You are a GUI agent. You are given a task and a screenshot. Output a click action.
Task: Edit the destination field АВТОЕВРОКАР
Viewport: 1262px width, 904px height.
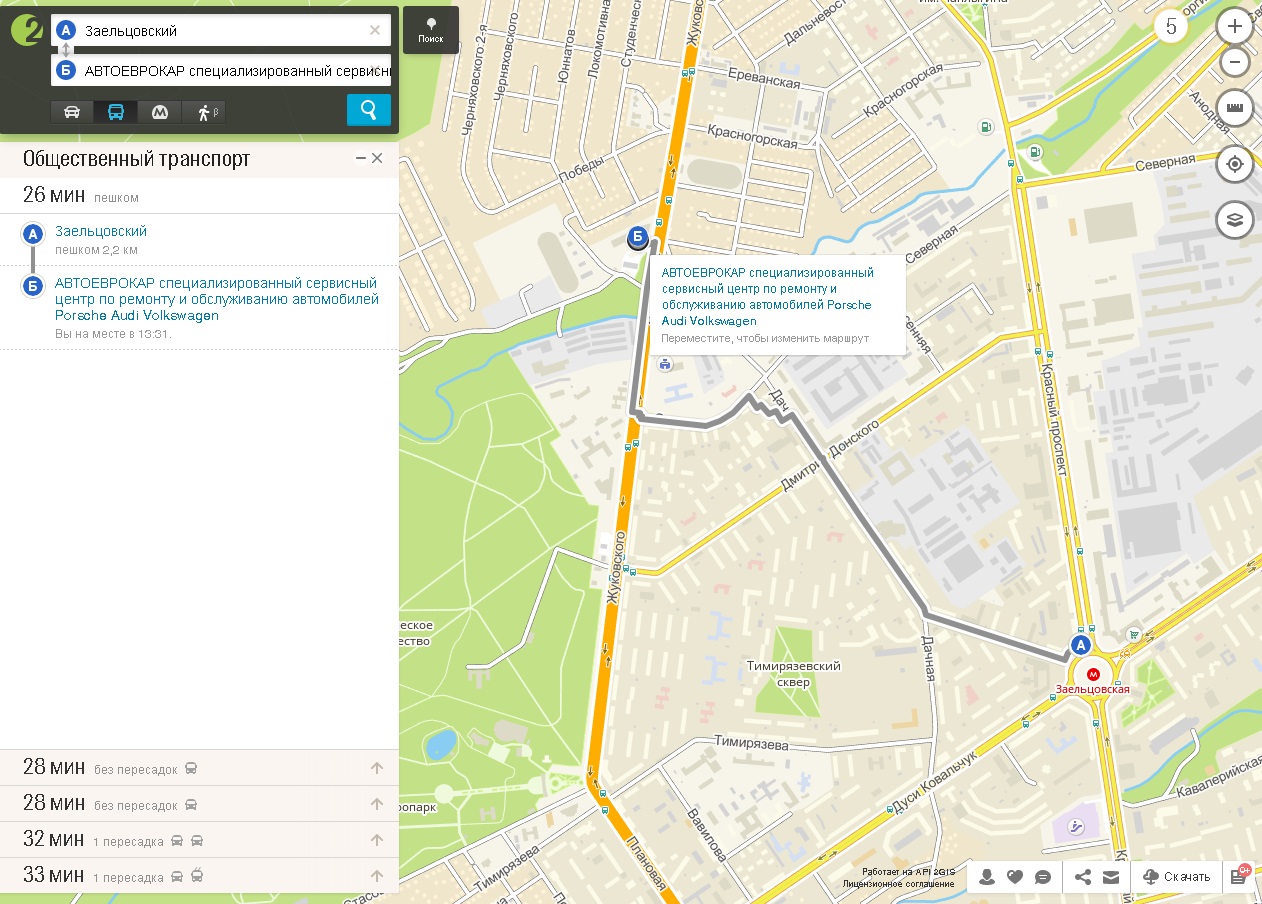[x=220, y=71]
